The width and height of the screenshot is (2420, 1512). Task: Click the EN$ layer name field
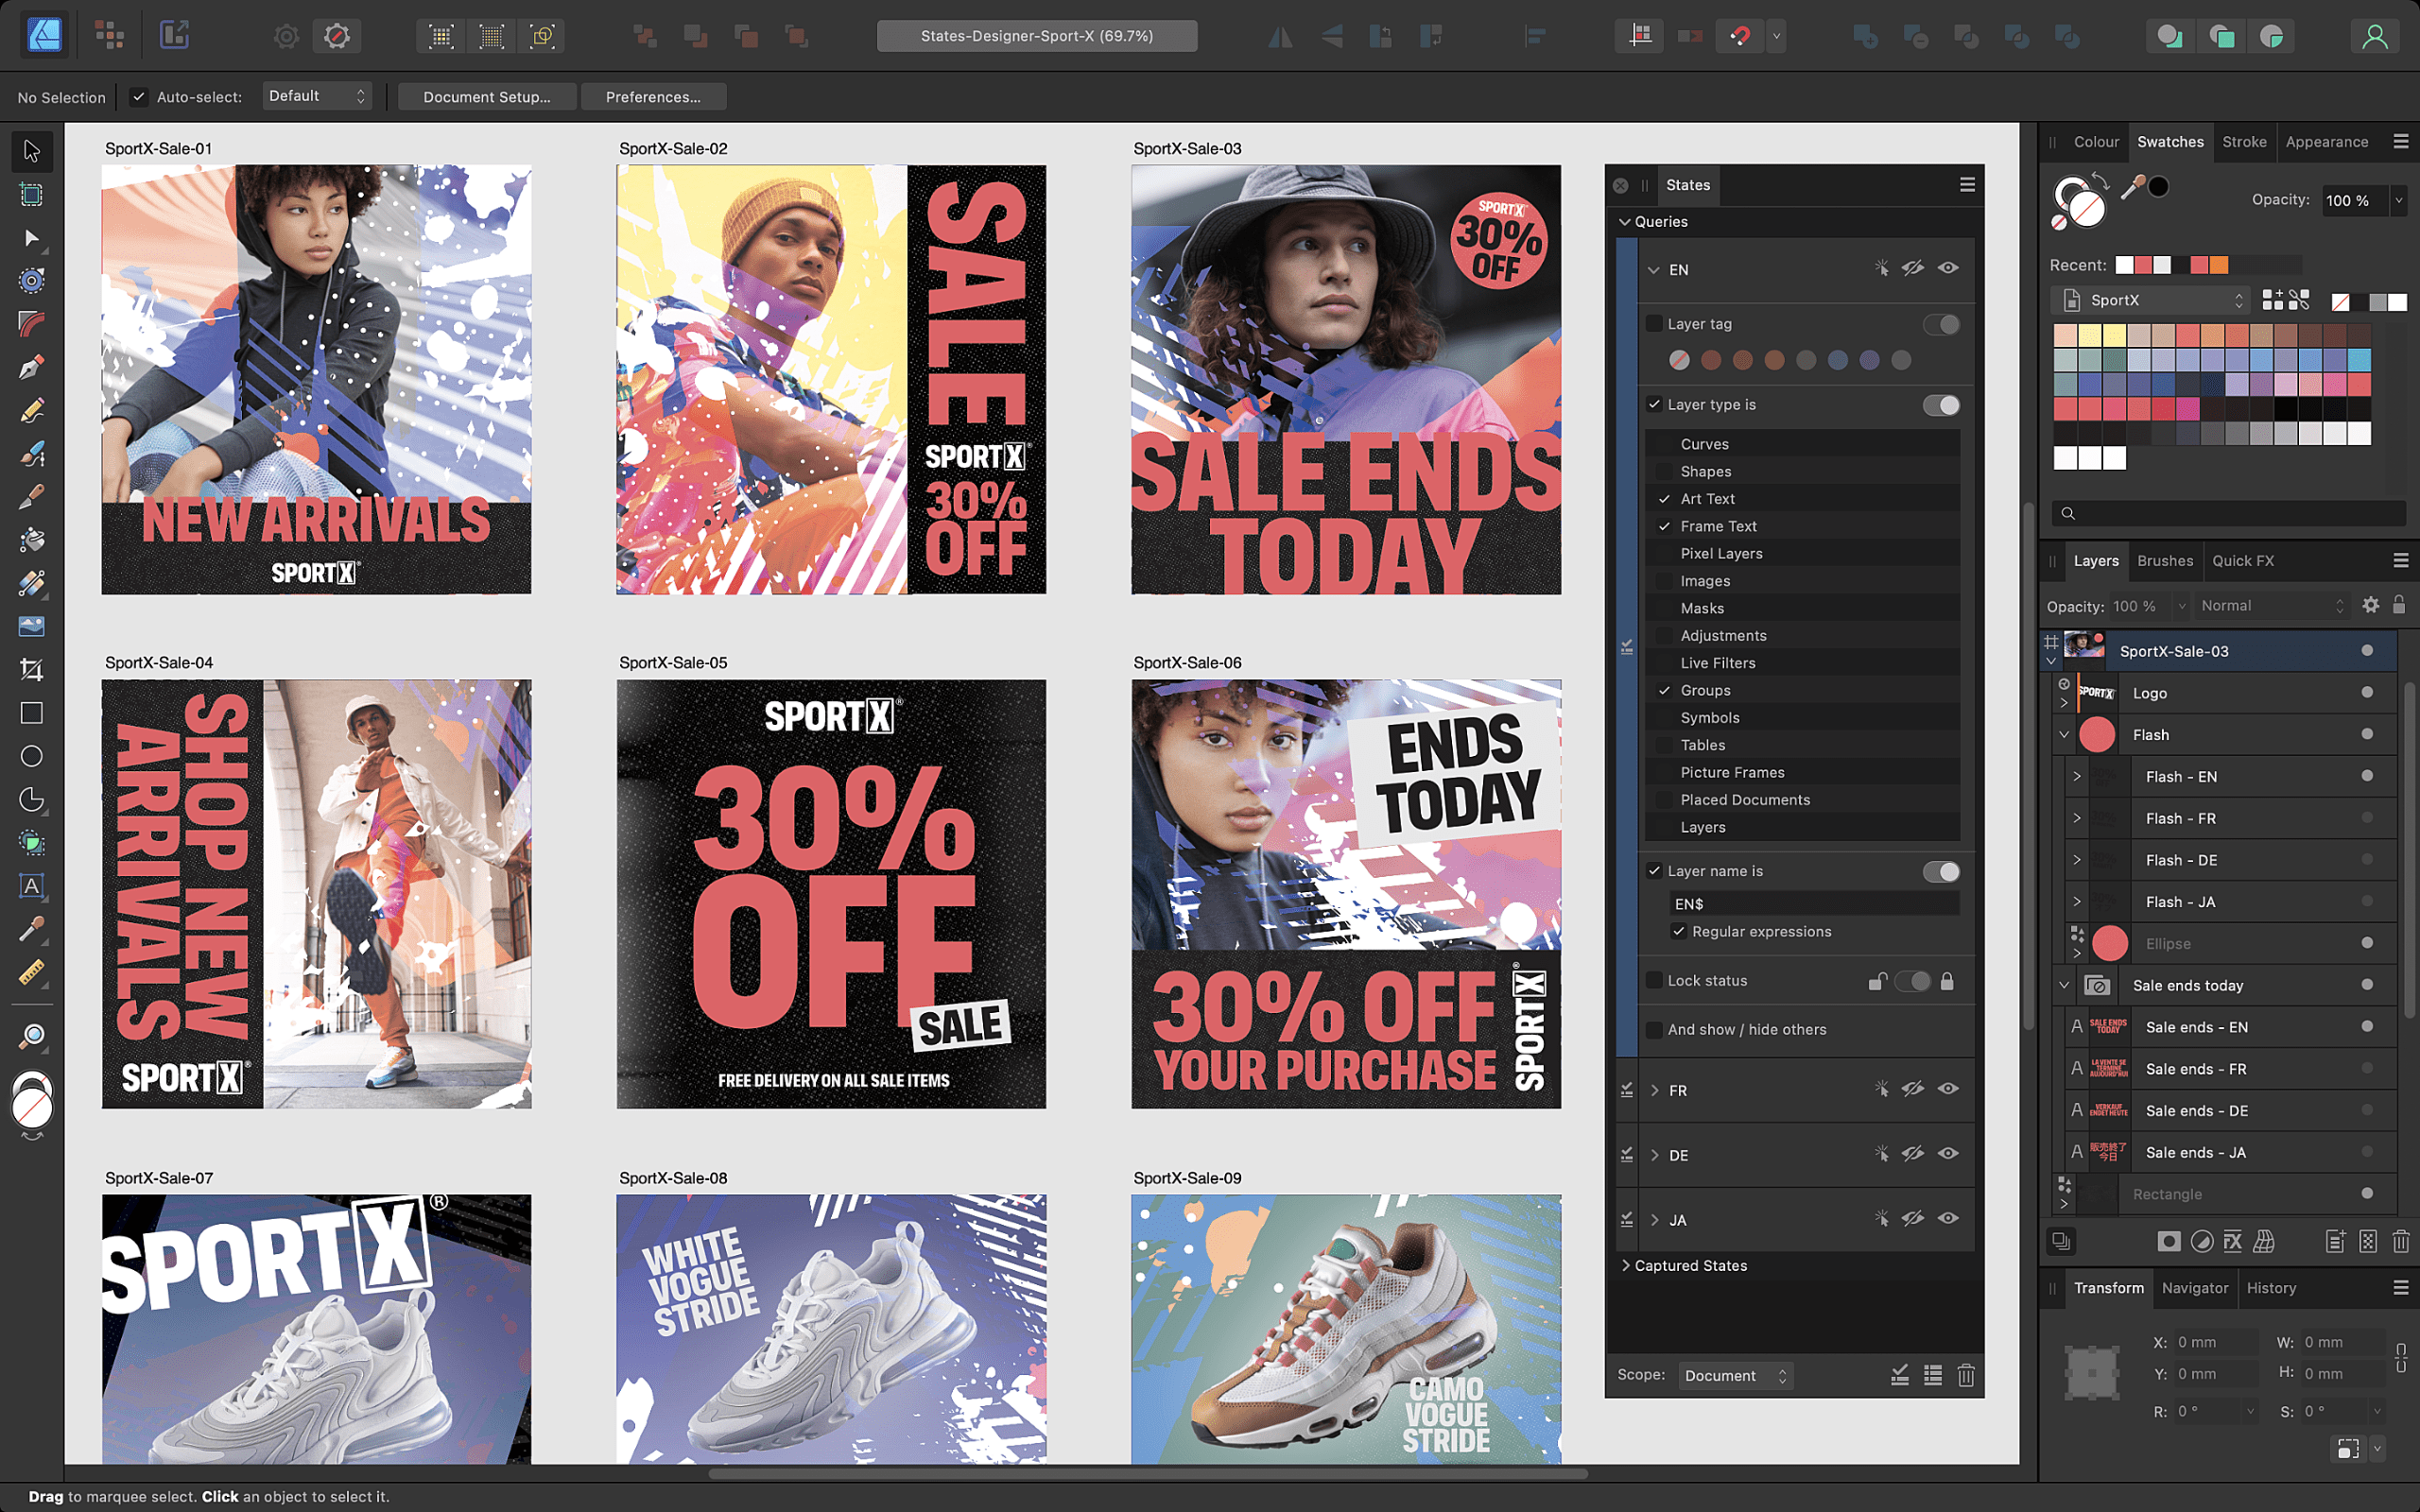1813,904
